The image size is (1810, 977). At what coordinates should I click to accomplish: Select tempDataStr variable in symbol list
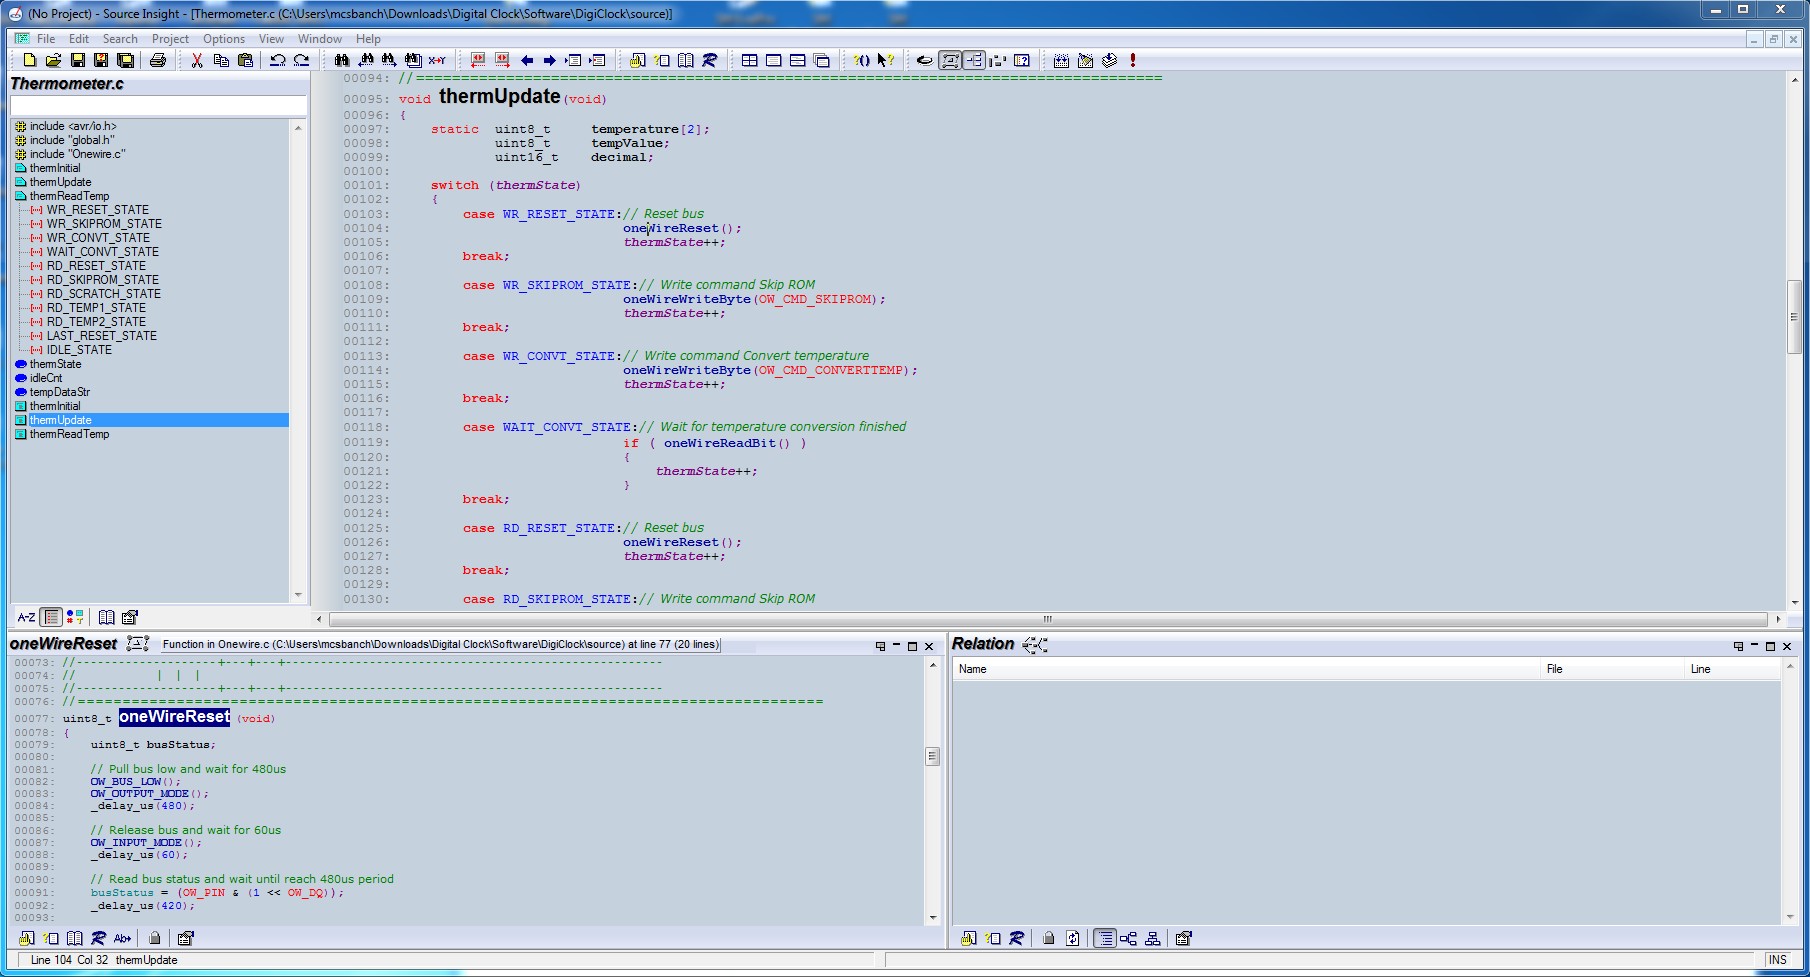click(x=59, y=392)
